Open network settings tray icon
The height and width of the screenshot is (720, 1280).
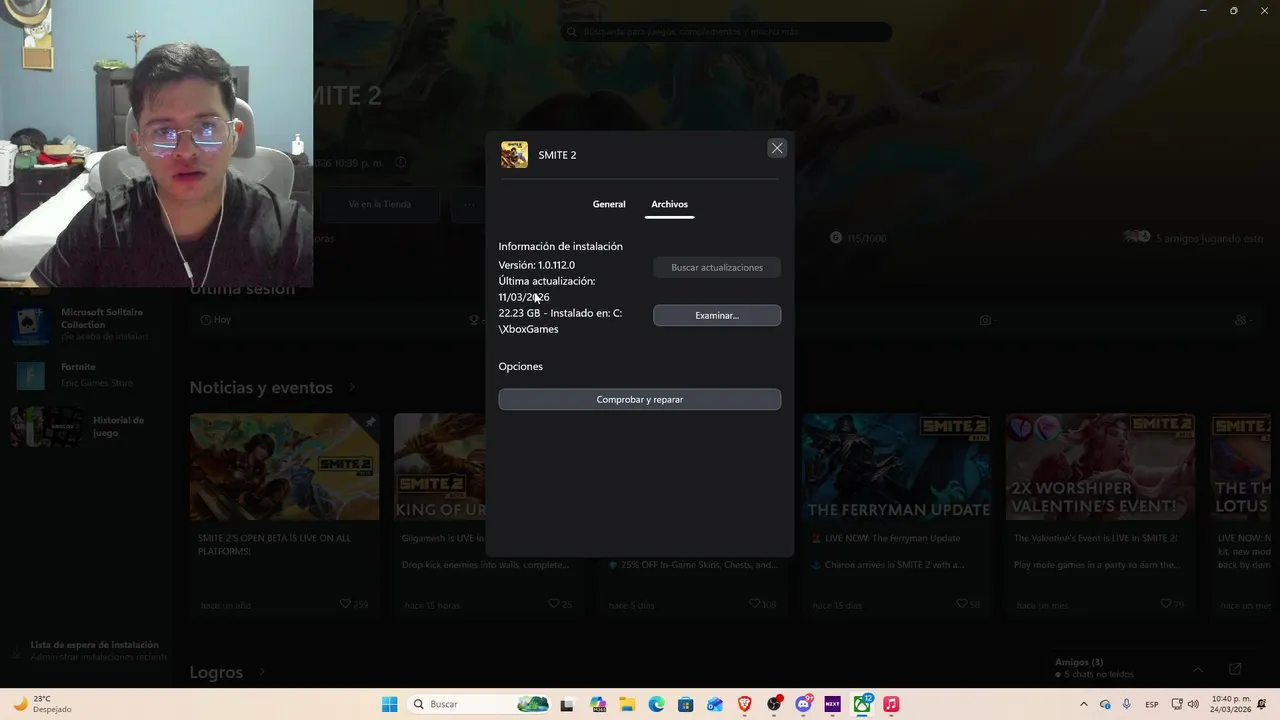click(x=1177, y=704)
